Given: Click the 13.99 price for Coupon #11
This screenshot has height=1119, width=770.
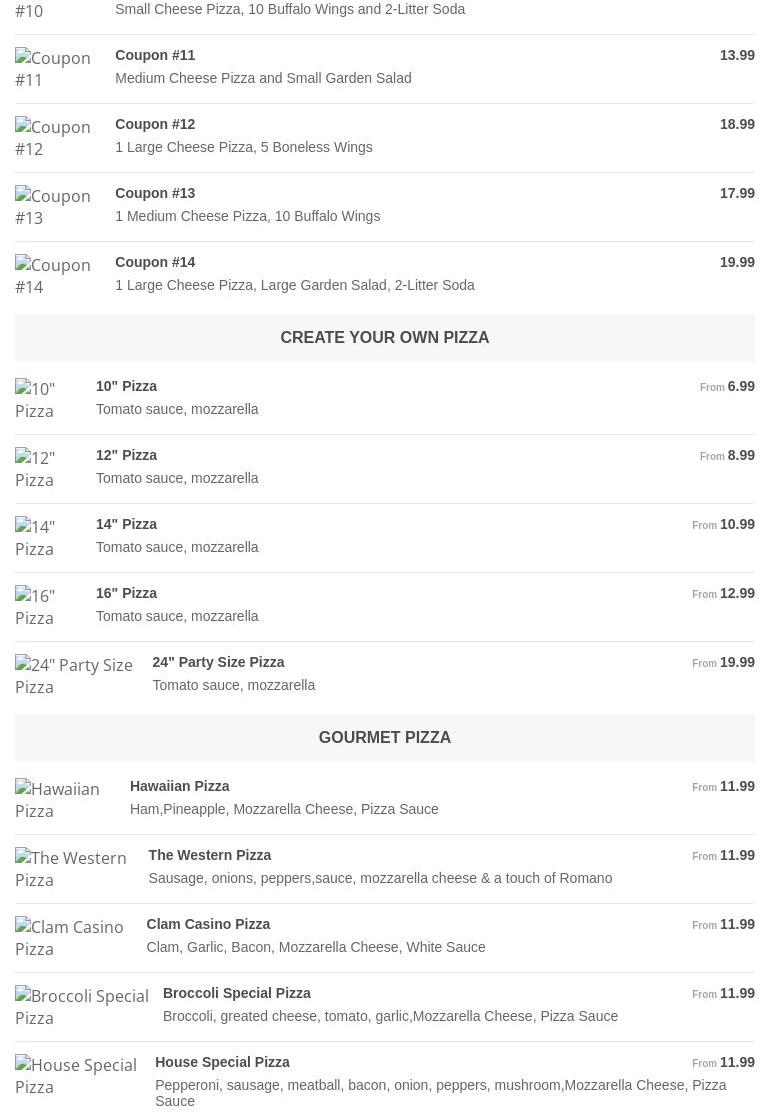Looking at the screenshot, I should [x=737, y=55].
